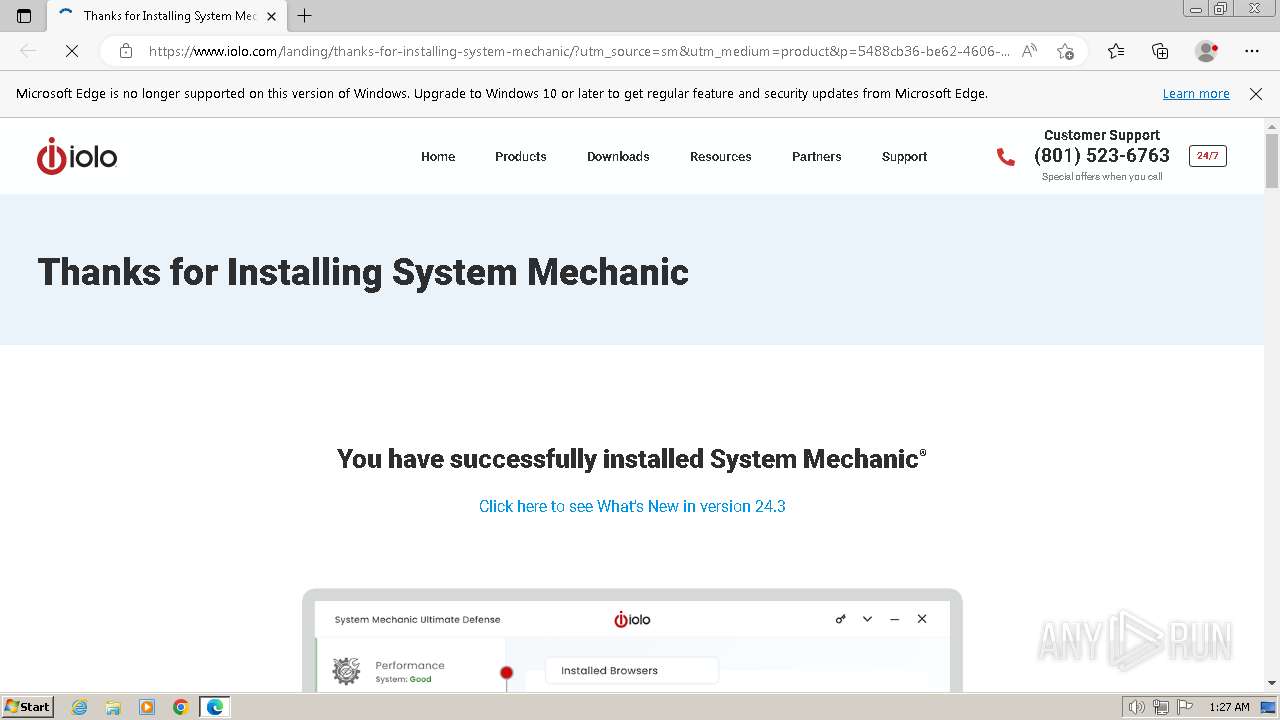Click the Thanks for Installing System Mechanic heading
1280x720 pixels.
pyautogui.click(x=363, y=272)
